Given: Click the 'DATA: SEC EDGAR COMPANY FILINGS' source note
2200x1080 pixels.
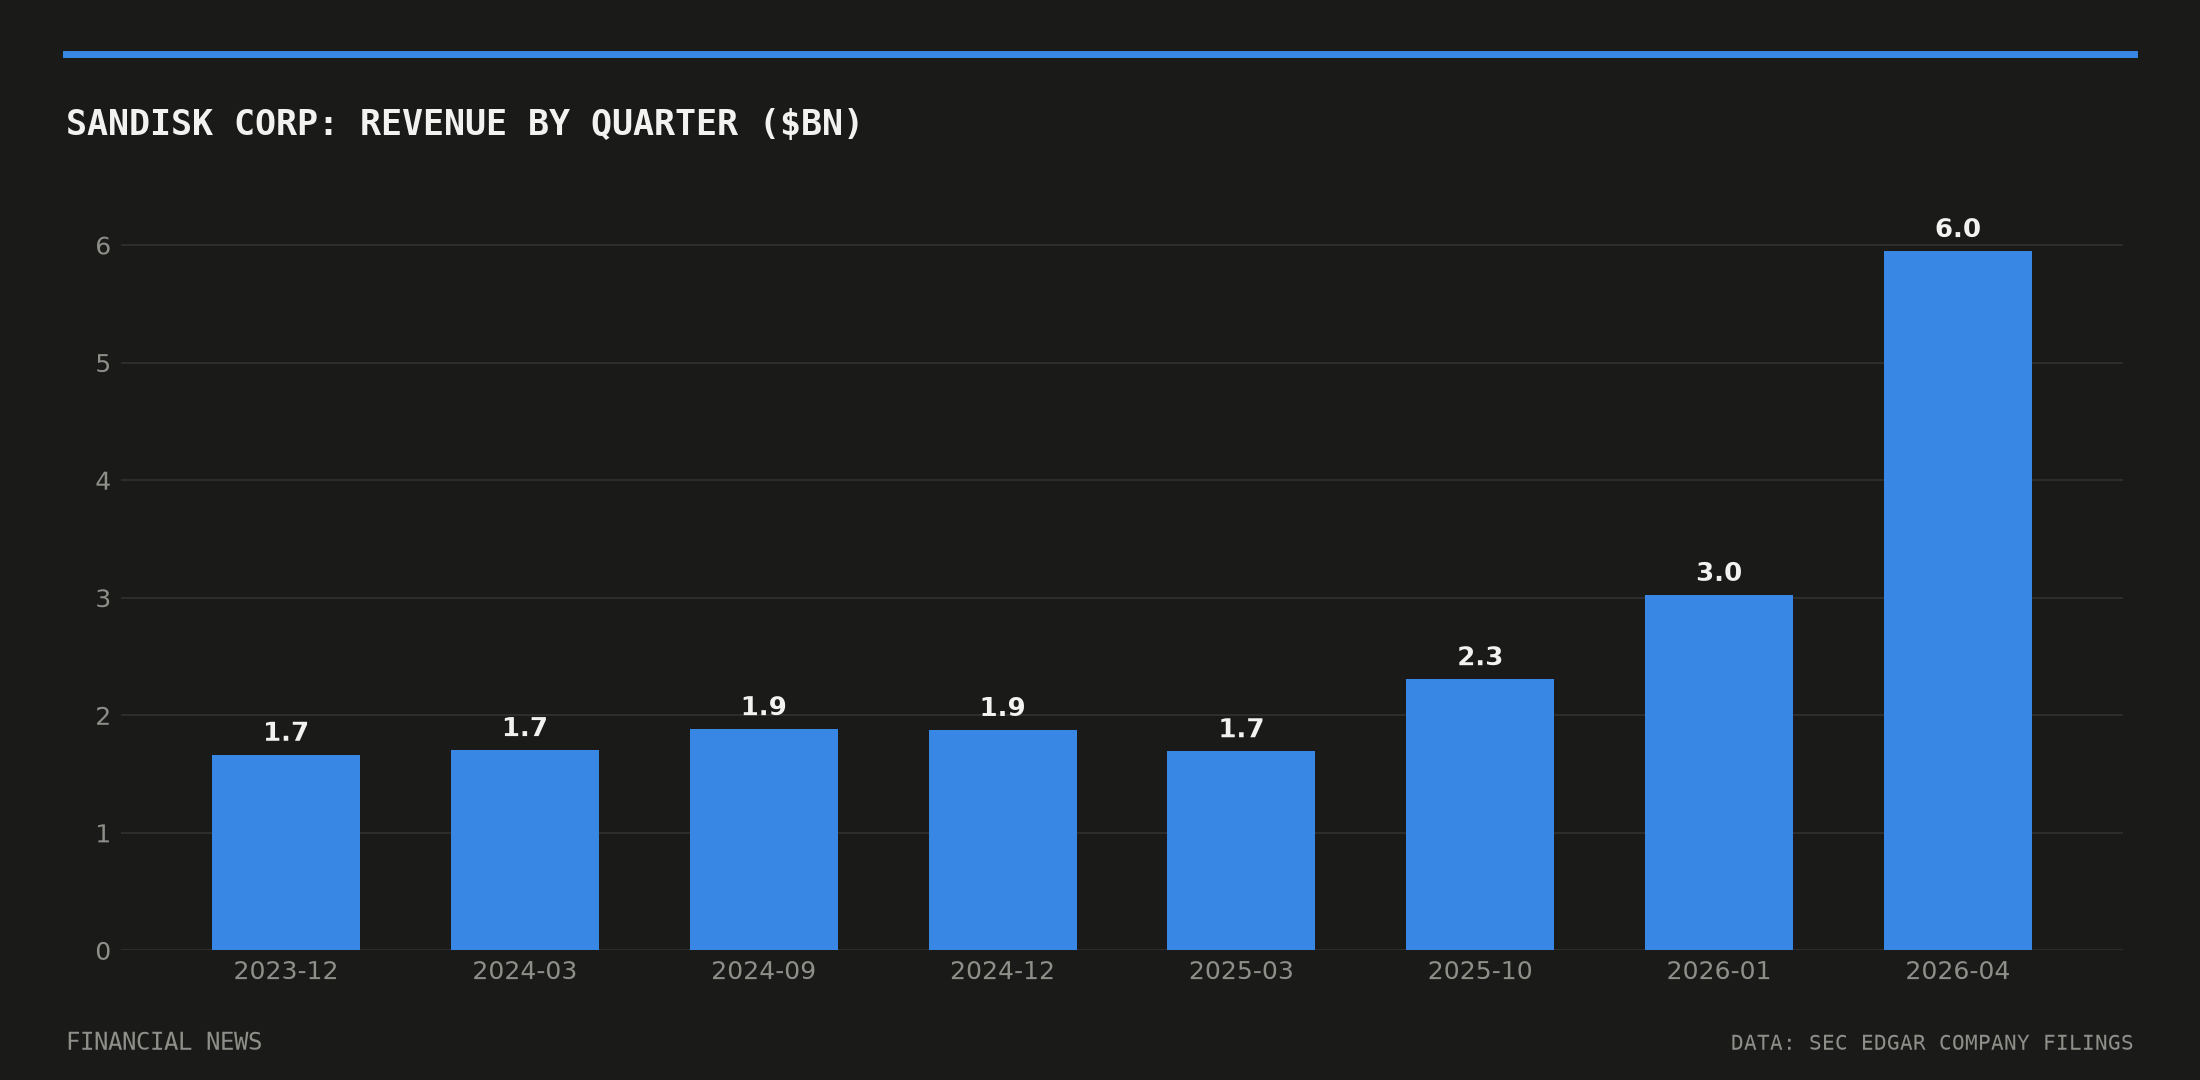Looking at the screenshot, I should pos(1932,1043).
